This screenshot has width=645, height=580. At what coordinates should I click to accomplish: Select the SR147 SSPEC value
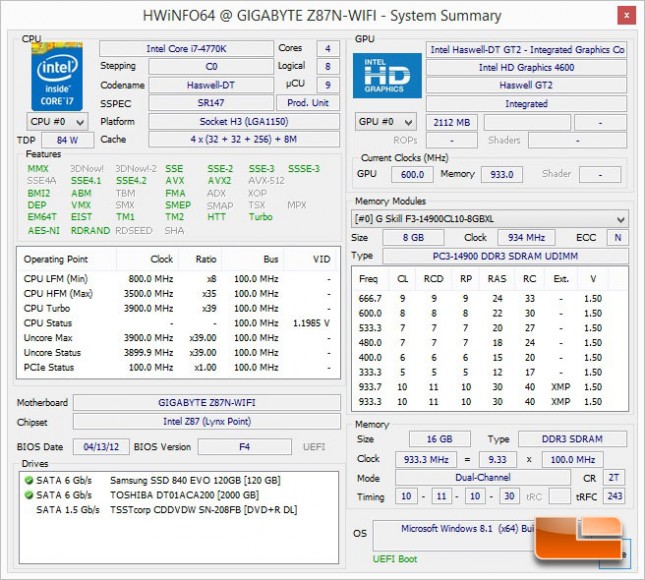coord(211,103)
